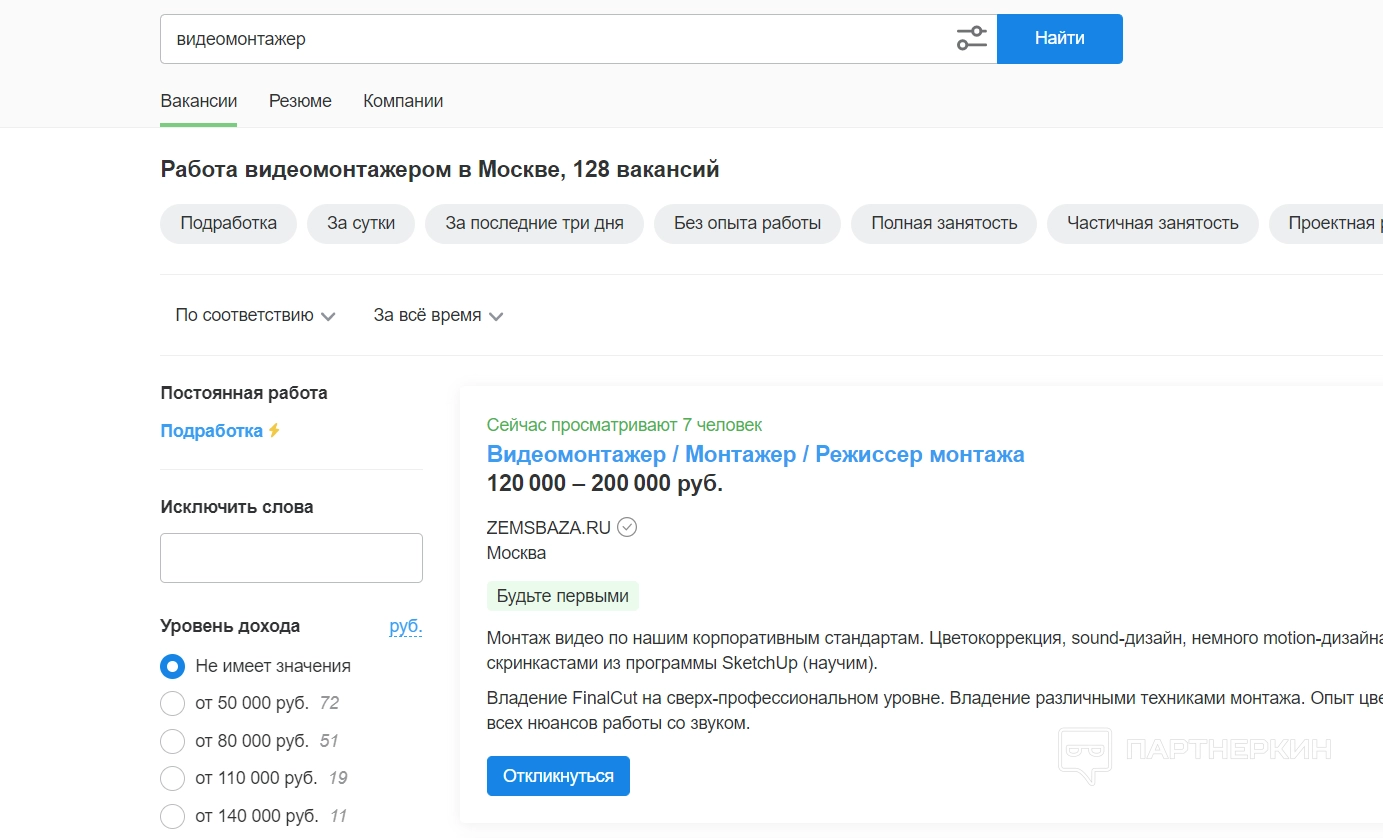Click the Откликнуться button
Screen dimensions: 1383x838
[558, 776]
